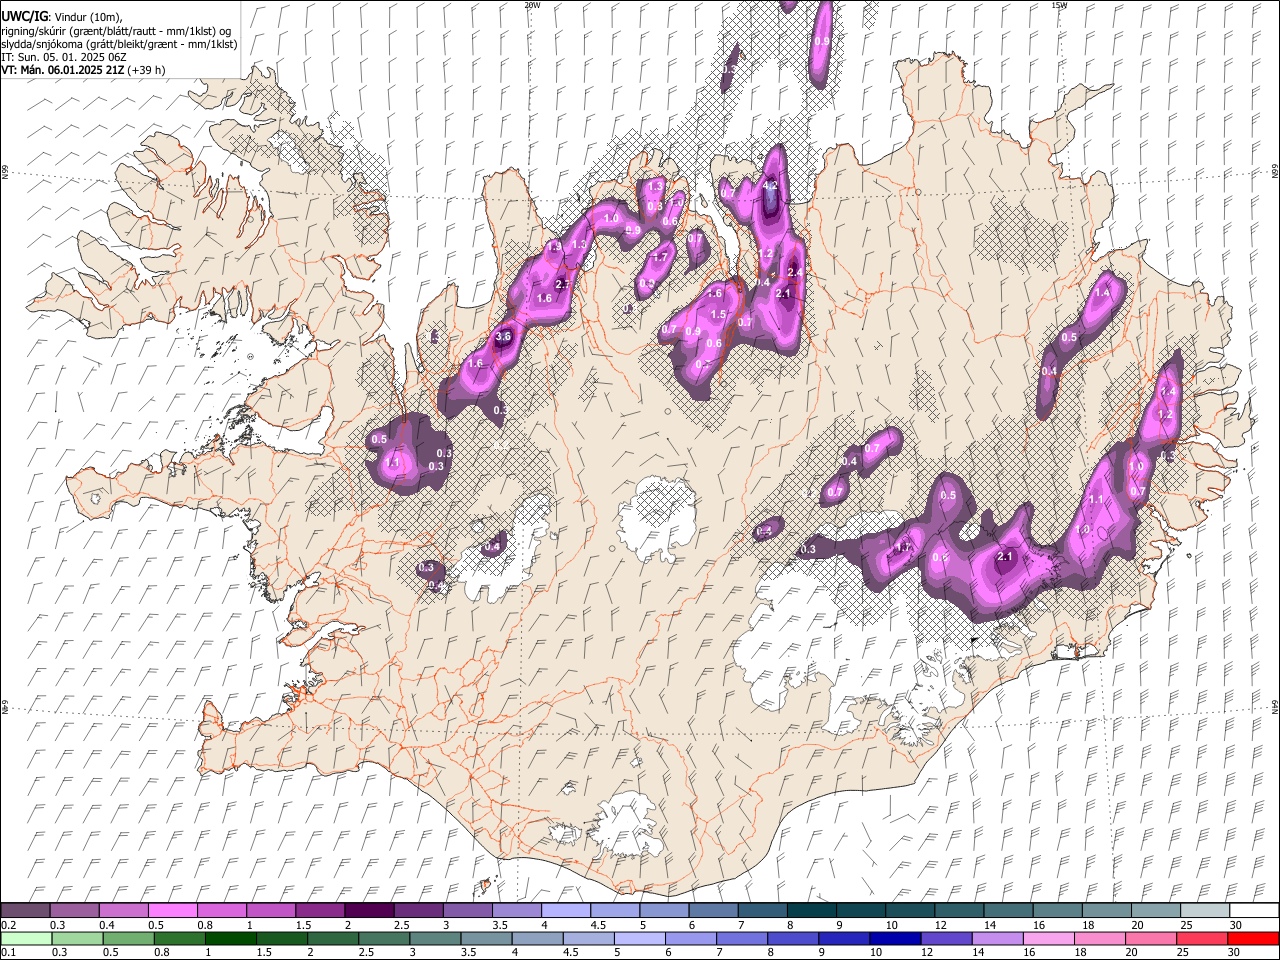Select the 20–25 hot pink rain swatch
Screen dimensions: 1280x960
pyautogui.click(x=1151, y=938)
